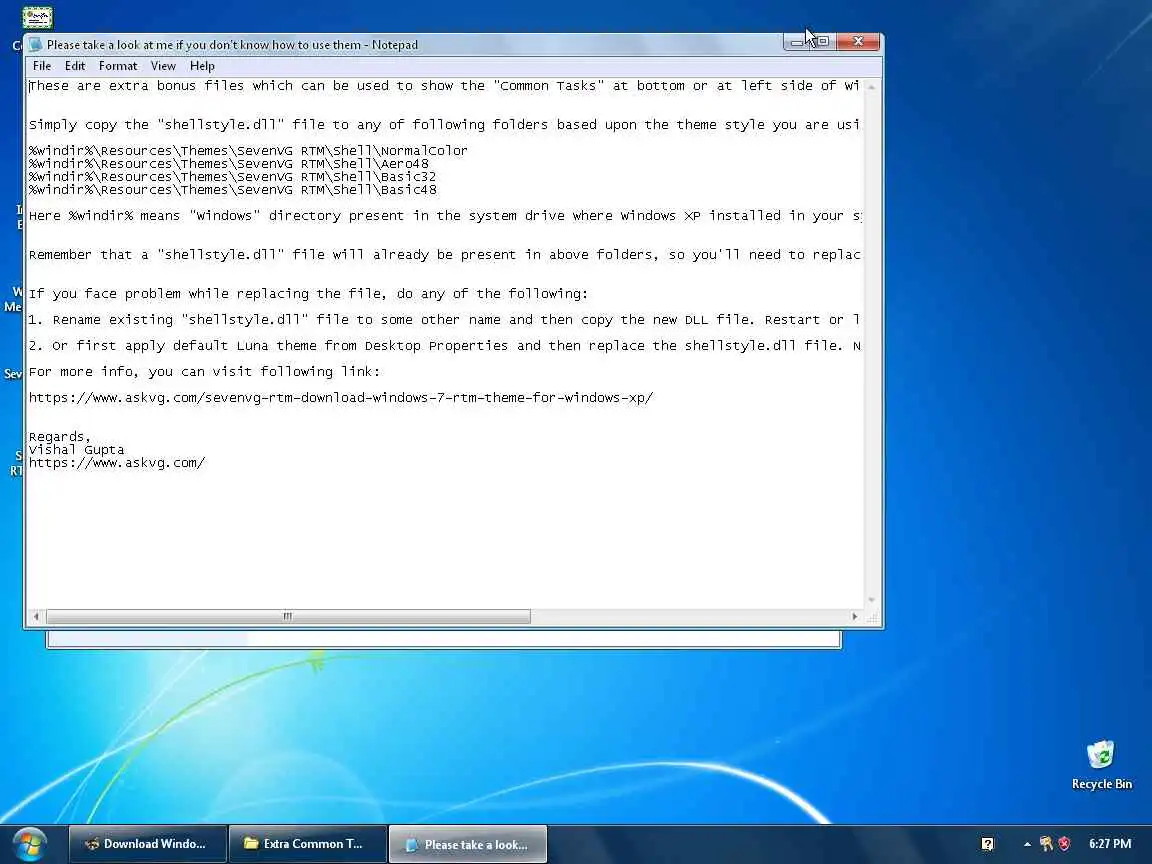Click the Notepad resize grip corner

pyautogui.click(x=872, y=617)
